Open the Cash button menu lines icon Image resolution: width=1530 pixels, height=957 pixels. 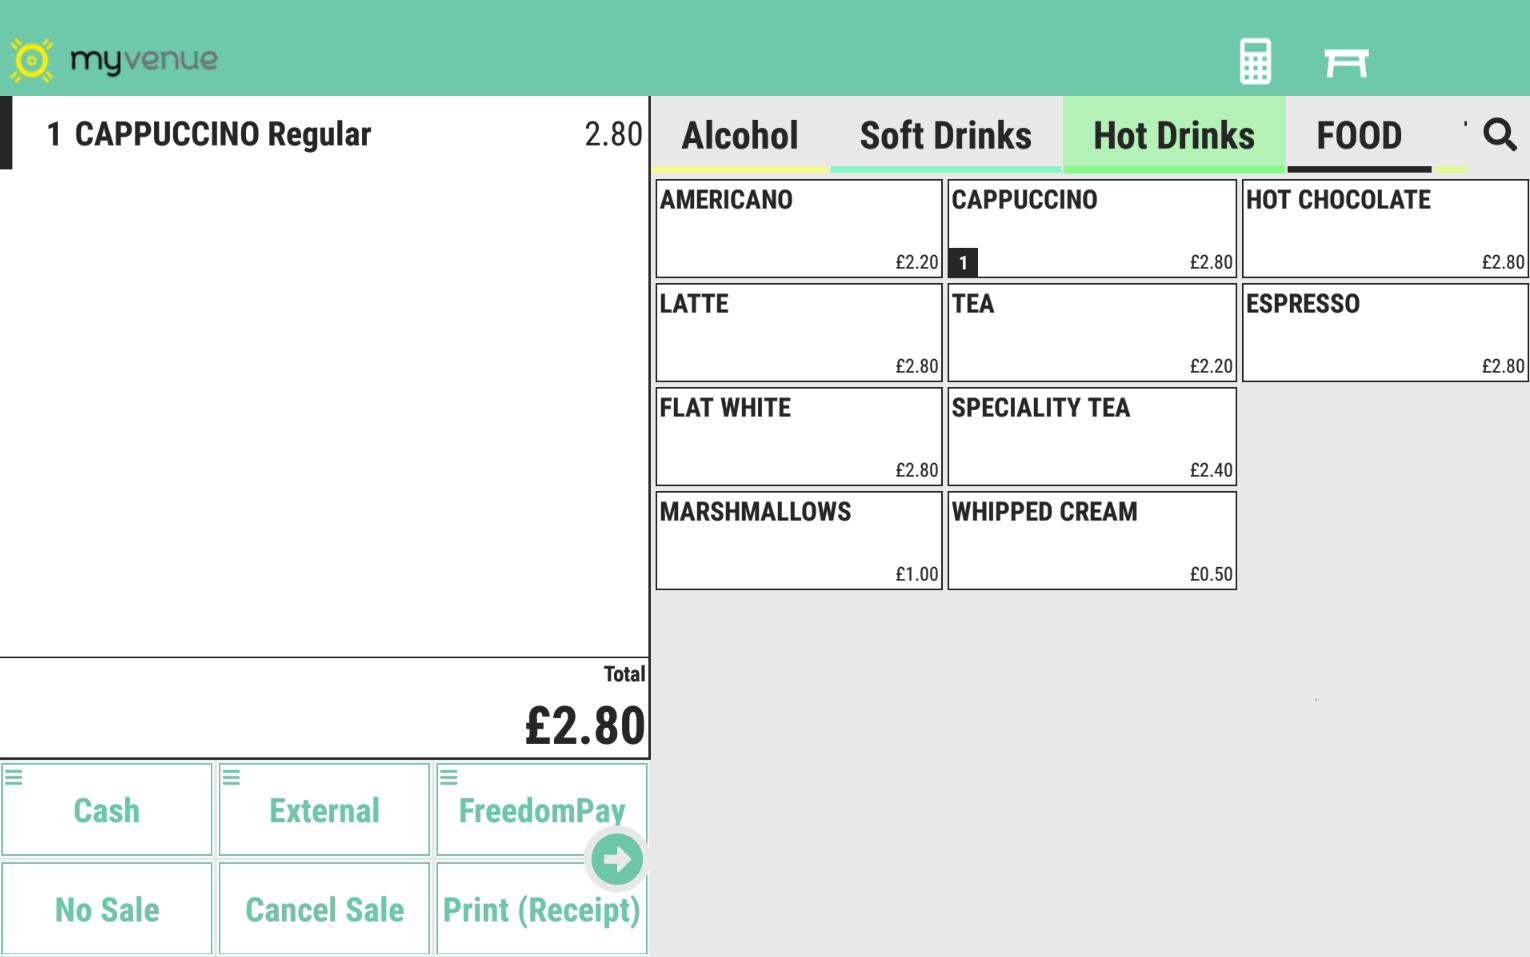pyautogui.click(x=14, y=777)
